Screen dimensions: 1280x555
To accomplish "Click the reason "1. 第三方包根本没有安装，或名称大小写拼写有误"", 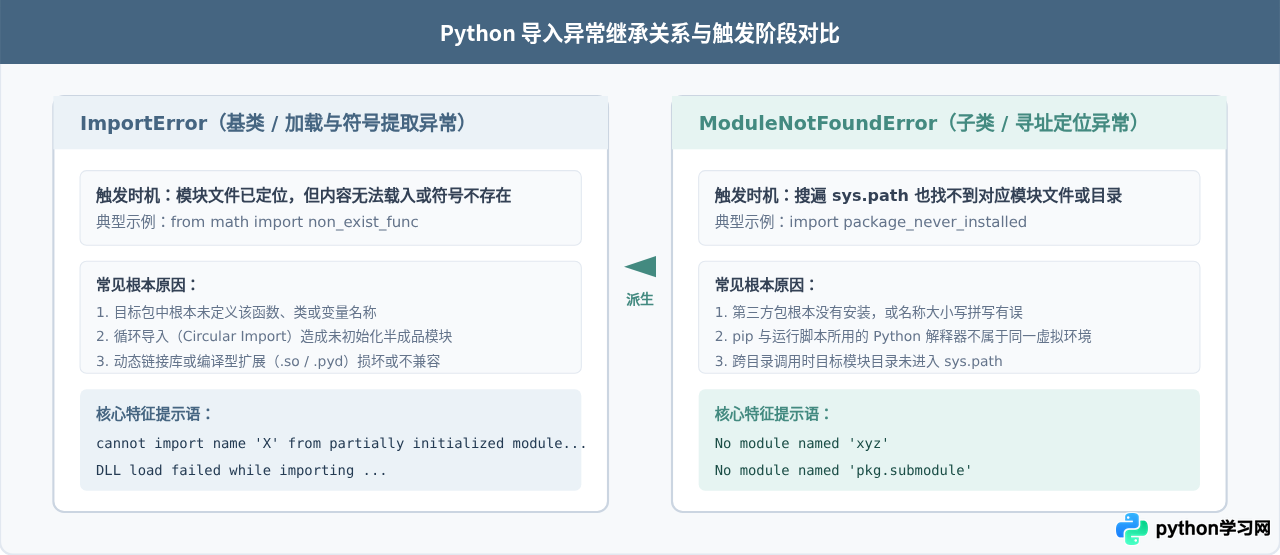I will click(x=868, y=312).
